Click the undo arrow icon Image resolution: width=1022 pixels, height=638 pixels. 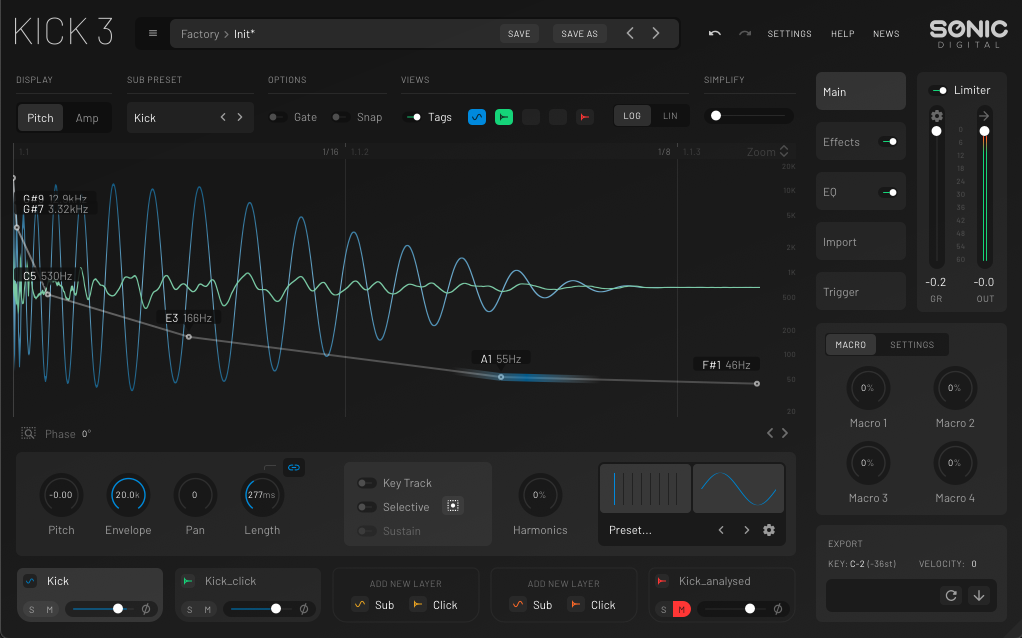[x=714, y=33]
